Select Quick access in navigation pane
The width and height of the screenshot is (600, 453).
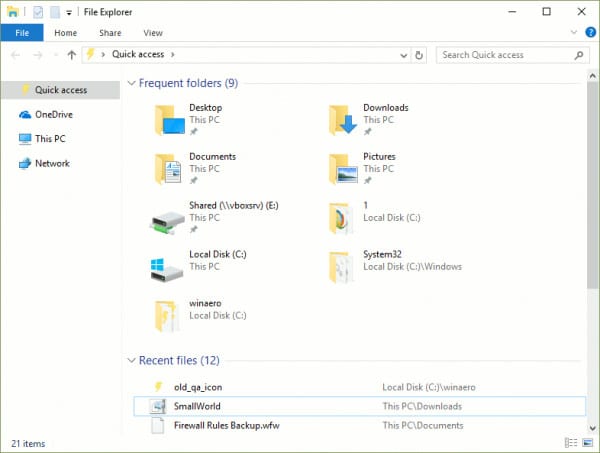60,90
